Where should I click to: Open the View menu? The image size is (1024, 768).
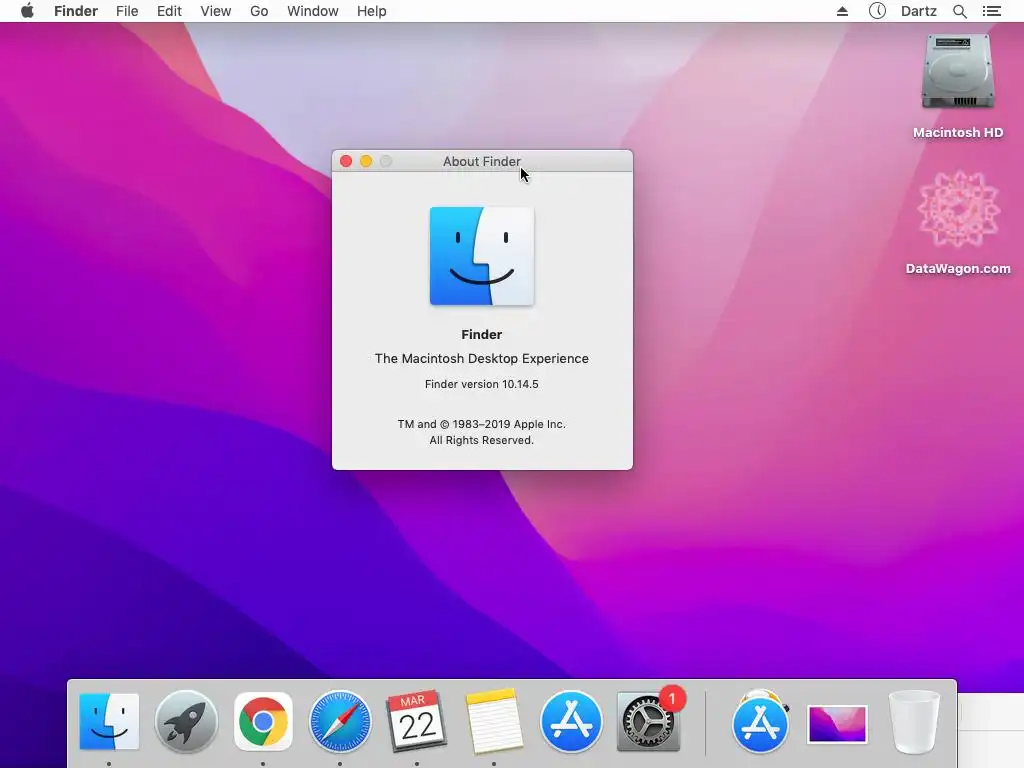216,11
